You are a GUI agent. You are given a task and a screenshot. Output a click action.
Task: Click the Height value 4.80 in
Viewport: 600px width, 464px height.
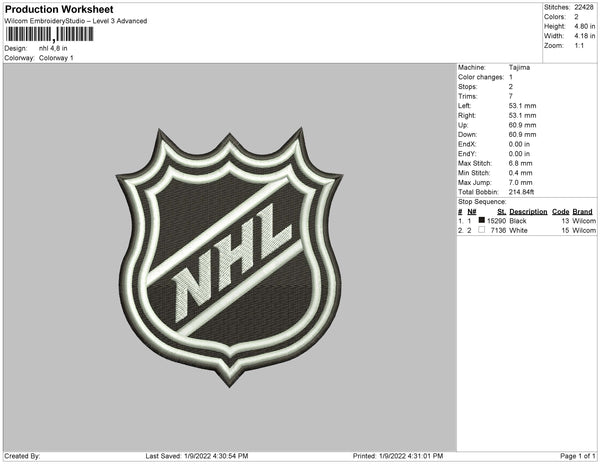585,26
